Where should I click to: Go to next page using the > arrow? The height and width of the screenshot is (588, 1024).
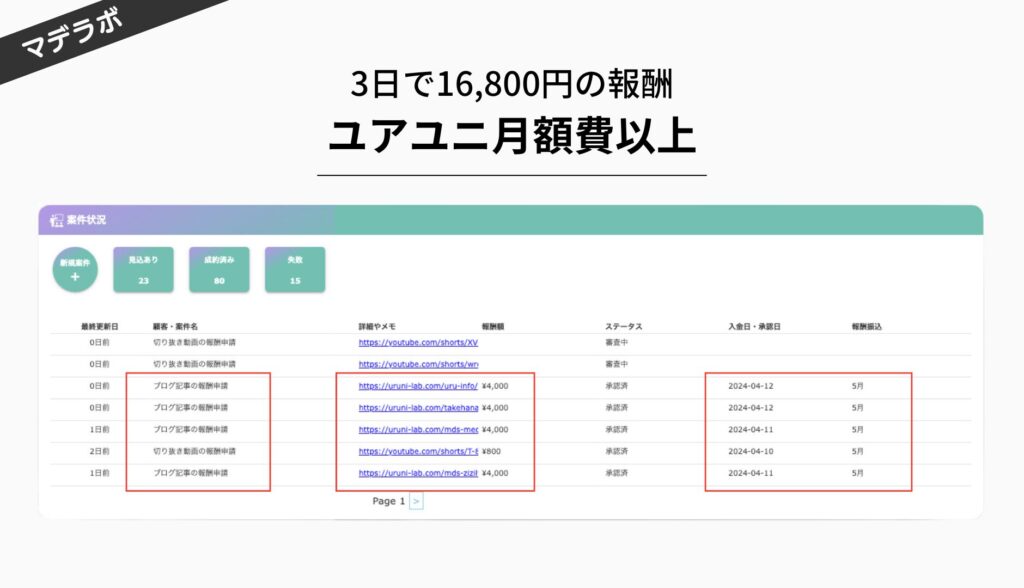[x=416, y=501]
